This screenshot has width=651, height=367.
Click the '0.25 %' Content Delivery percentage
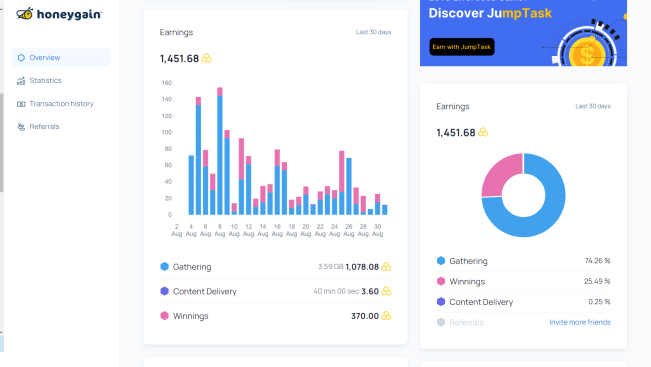pyautogui.click(x=599, y=302)
